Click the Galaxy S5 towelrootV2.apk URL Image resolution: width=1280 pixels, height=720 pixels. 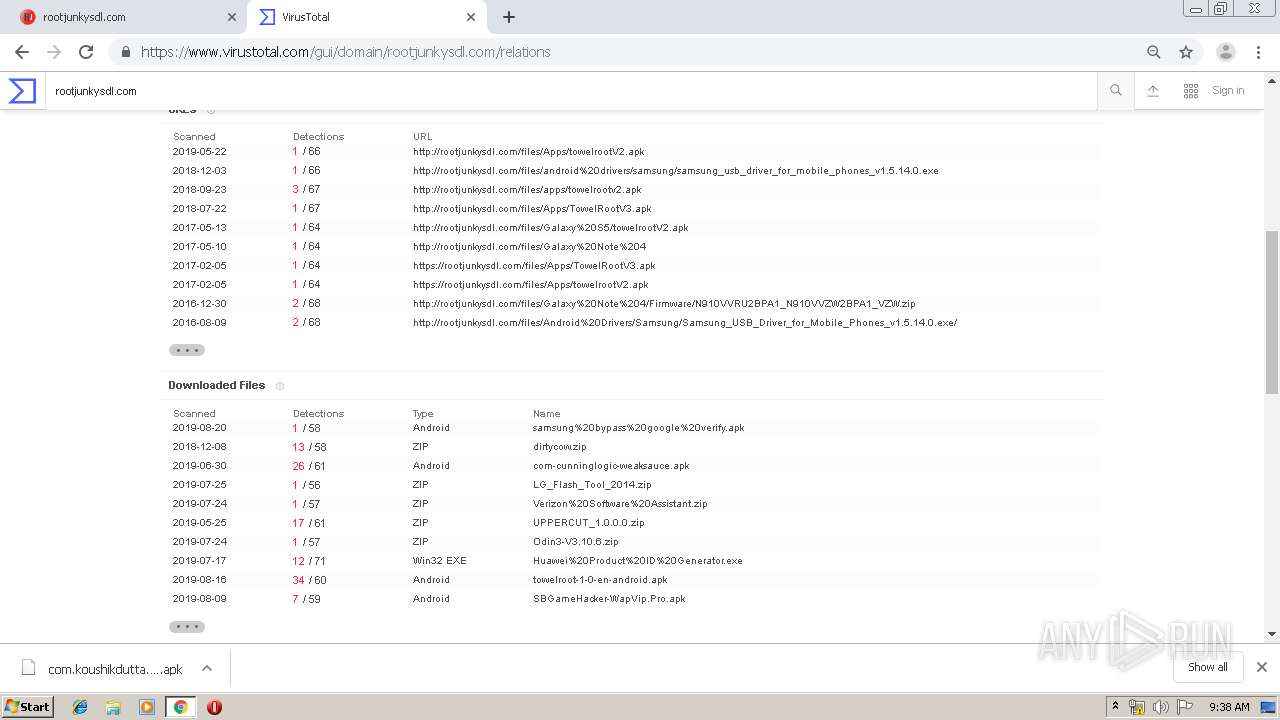[x=551, y=228]
